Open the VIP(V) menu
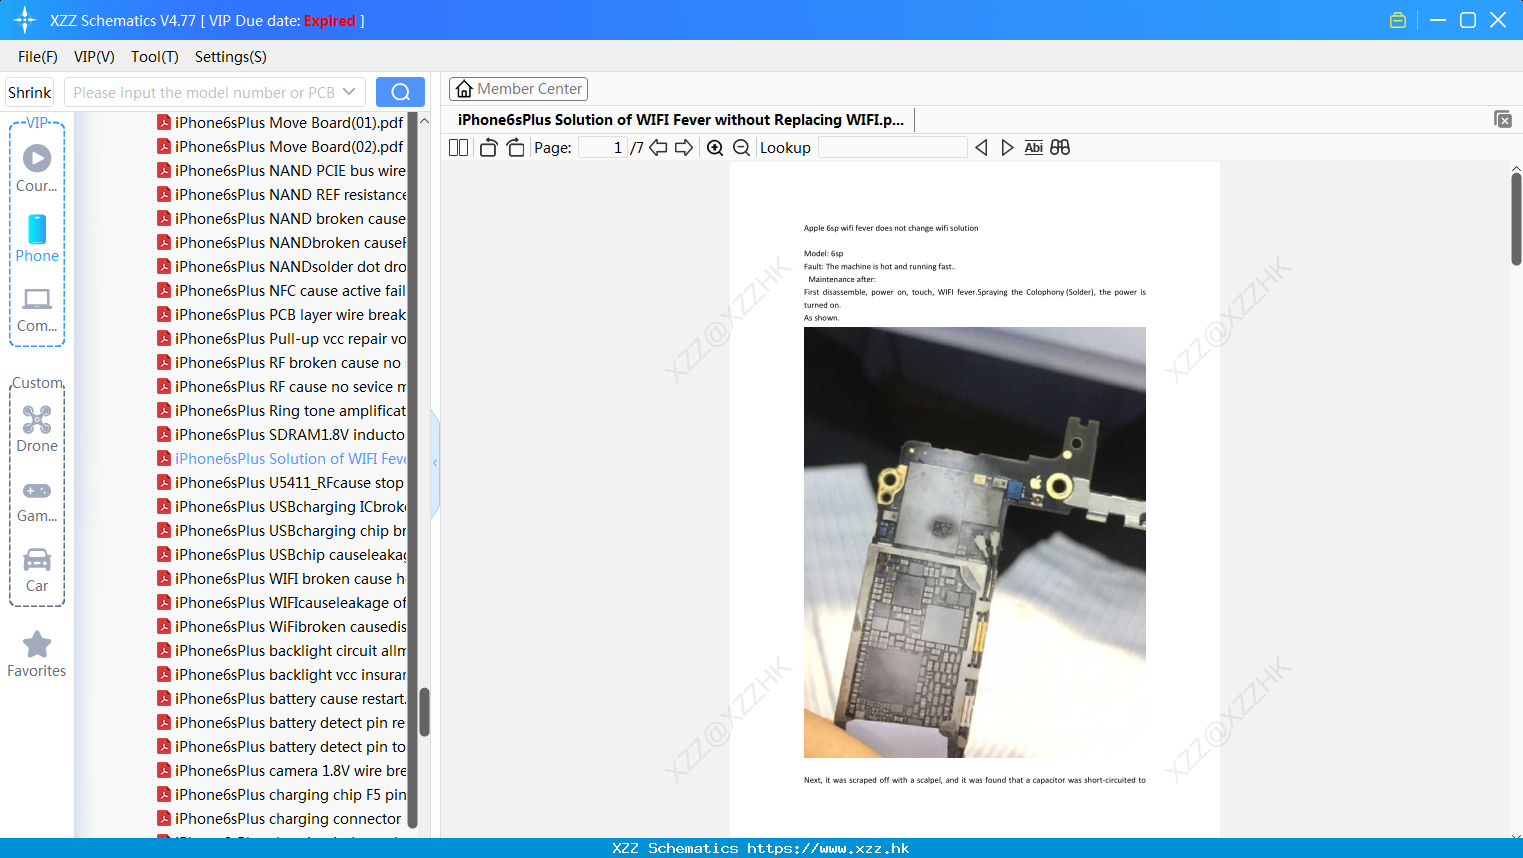 point(94,57)
